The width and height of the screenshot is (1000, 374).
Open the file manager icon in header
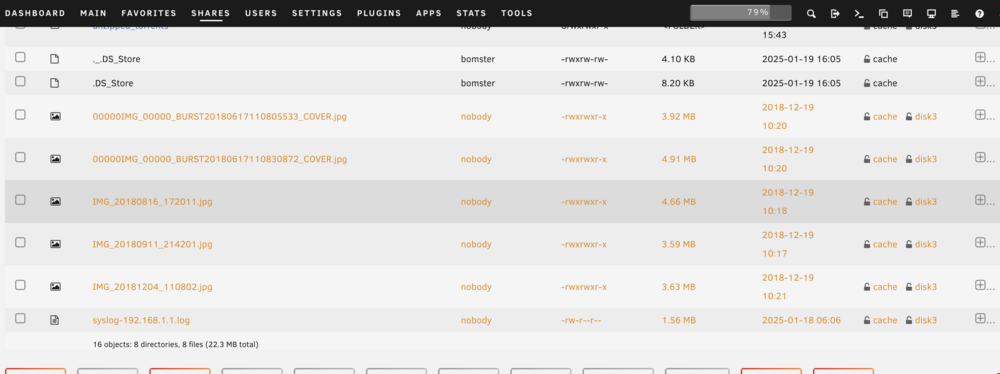tap(883, 13)
